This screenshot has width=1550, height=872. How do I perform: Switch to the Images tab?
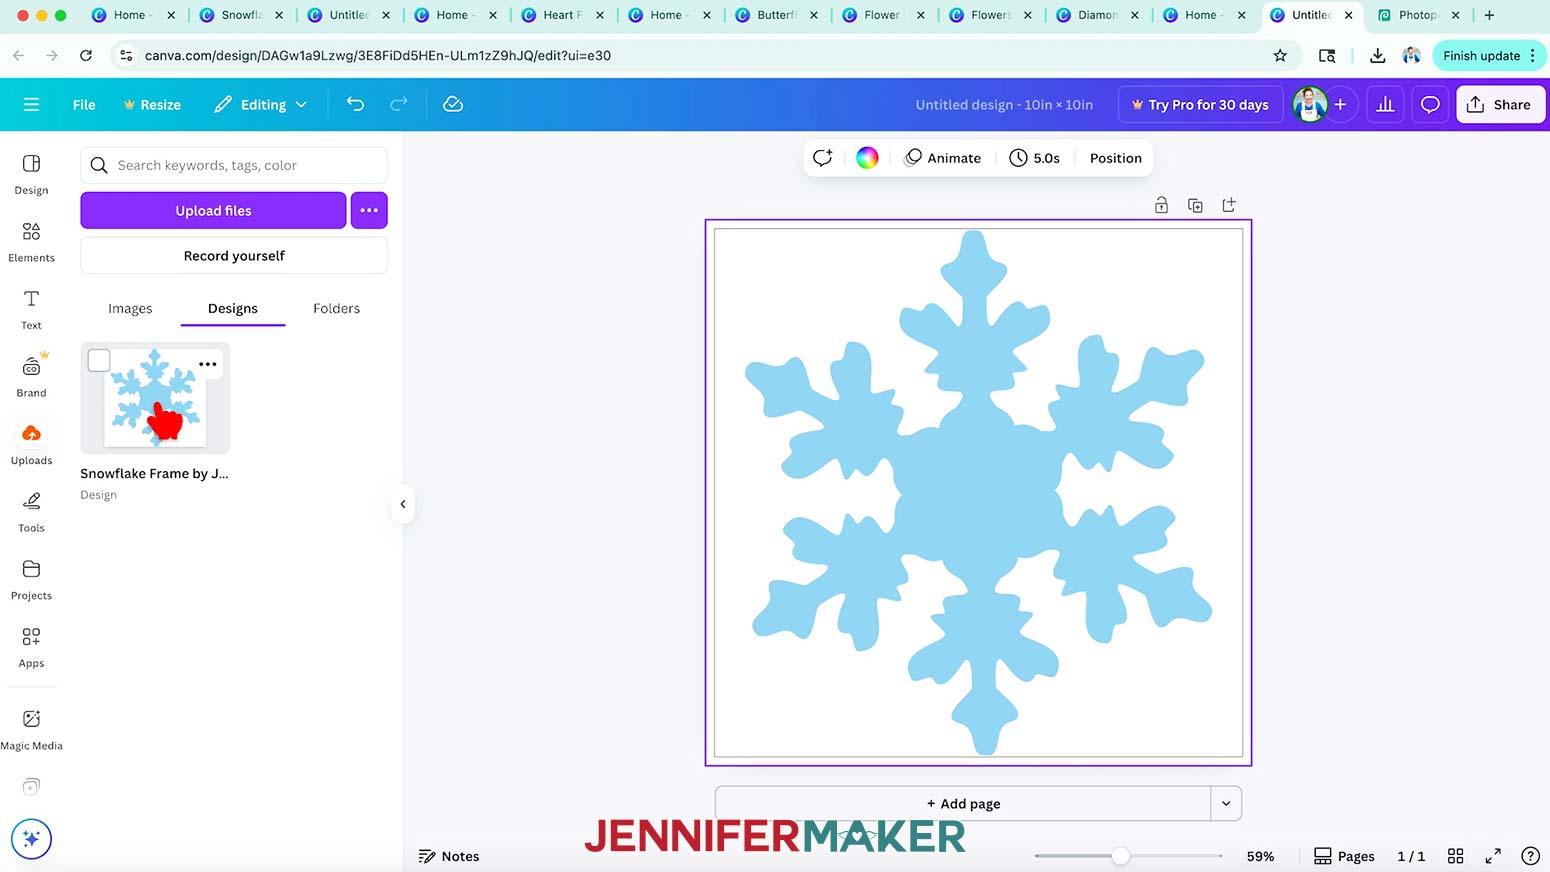click(x=130, y=308)
